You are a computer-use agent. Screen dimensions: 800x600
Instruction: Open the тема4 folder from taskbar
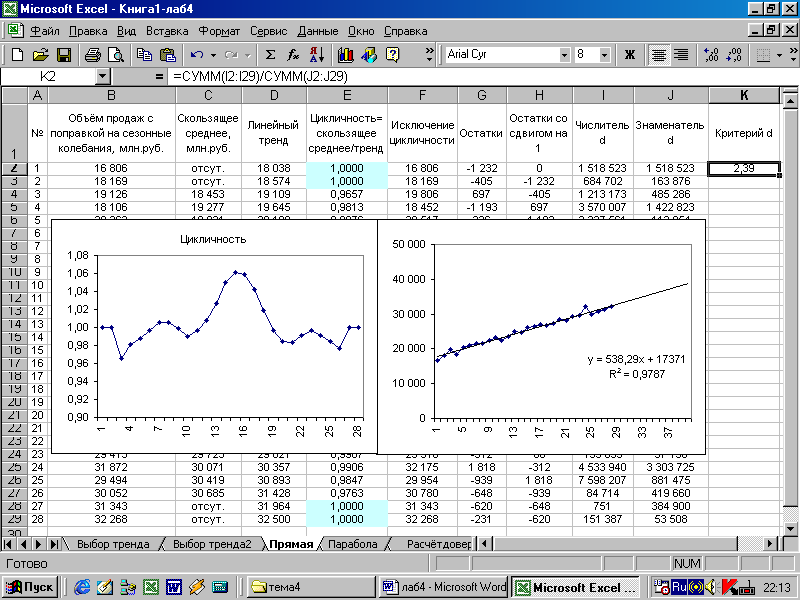pyautogui.click(x=310, y=587)
